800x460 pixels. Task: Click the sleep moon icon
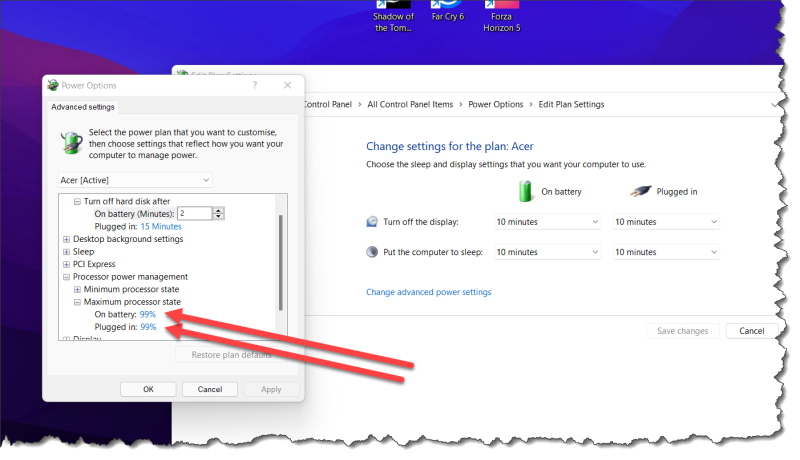pyautogui.click(x=373, y=252)
